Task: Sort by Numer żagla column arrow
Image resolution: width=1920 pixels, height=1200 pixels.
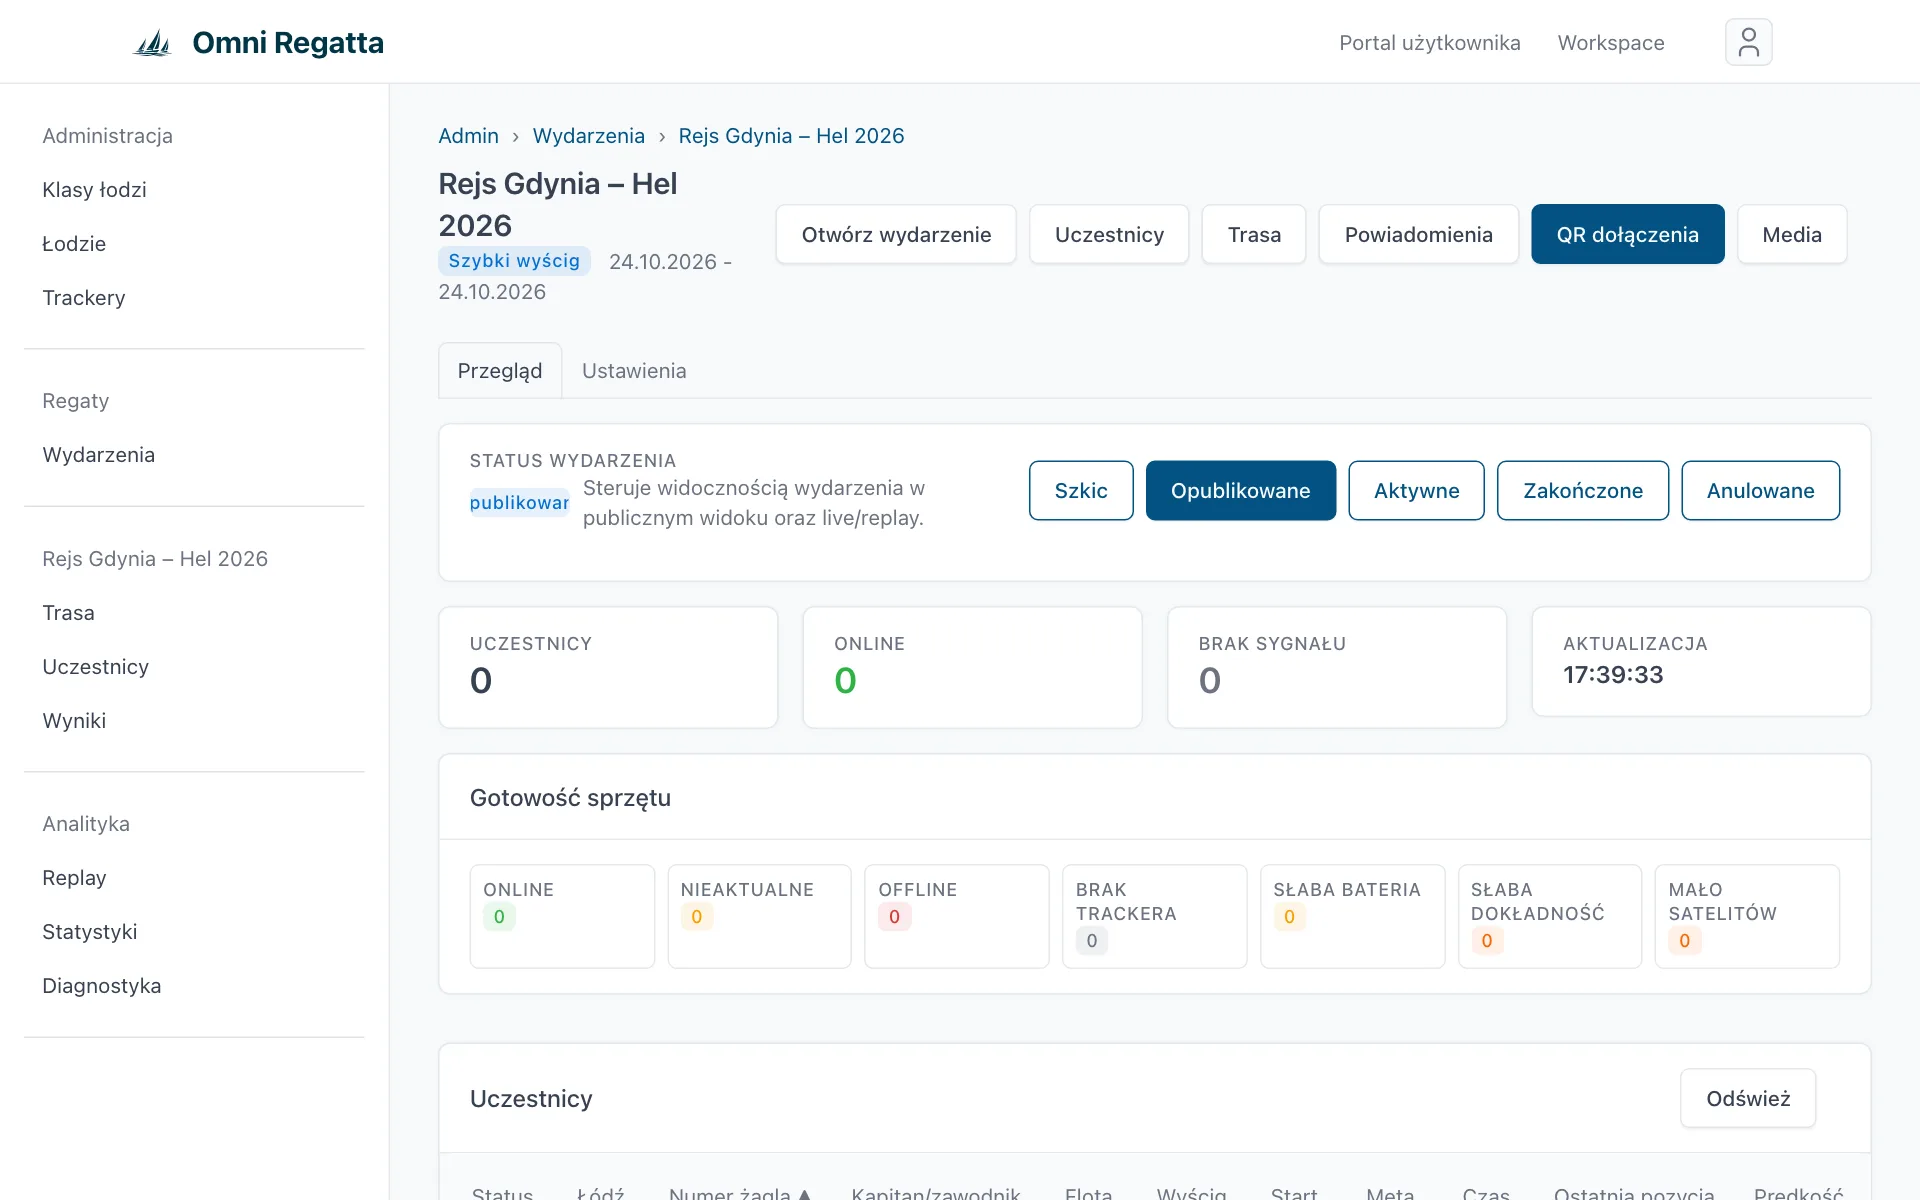Action: click(805, 1193)
